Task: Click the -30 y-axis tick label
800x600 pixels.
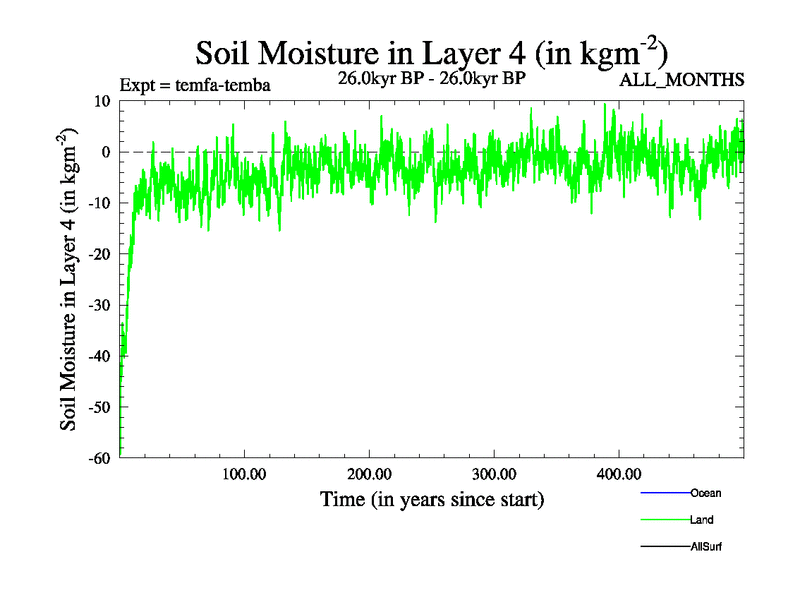Action: pyautogui.click(x=98, y=305)
